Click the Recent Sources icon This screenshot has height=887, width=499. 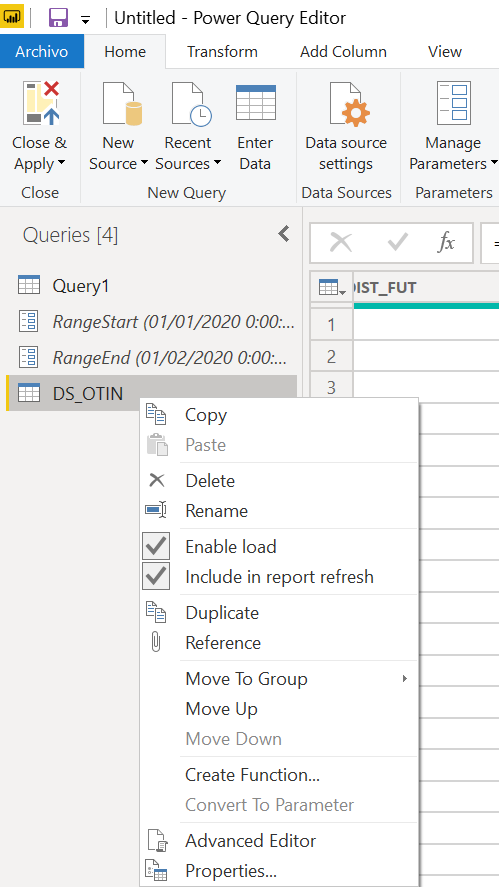coord(191,103)
